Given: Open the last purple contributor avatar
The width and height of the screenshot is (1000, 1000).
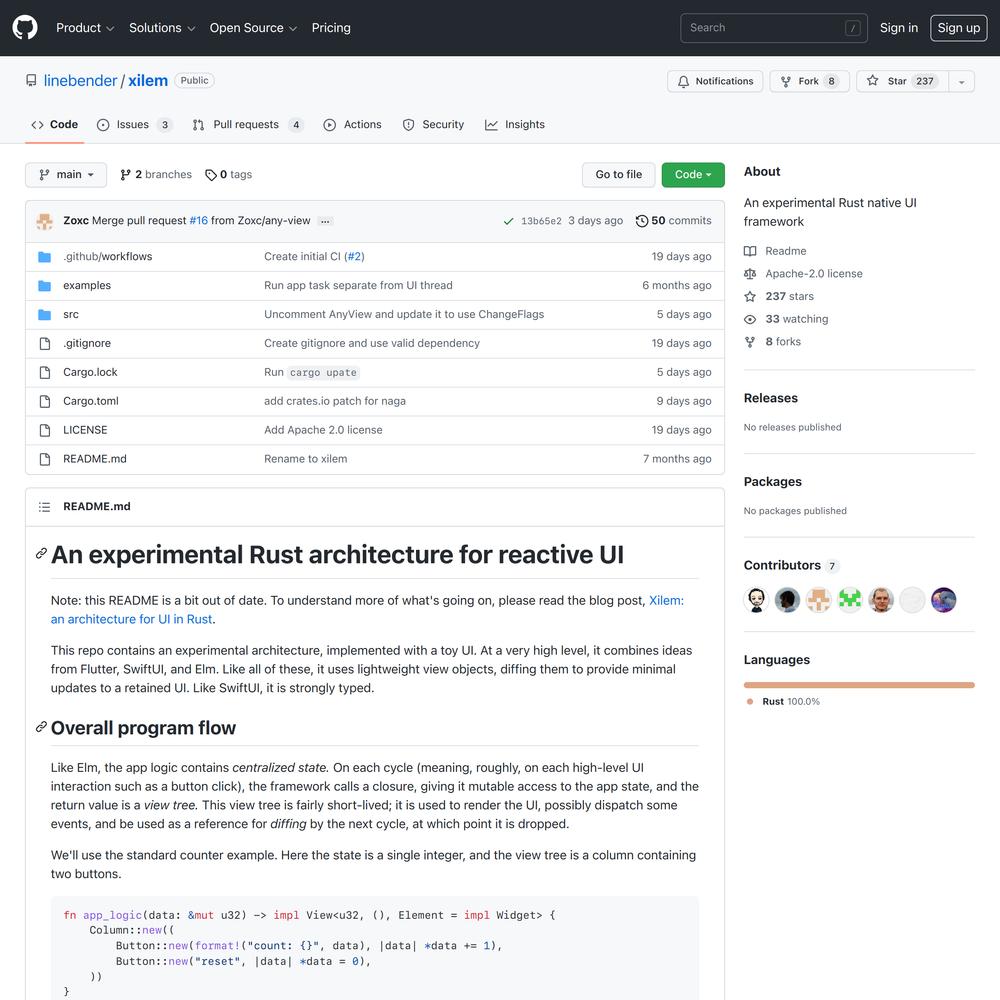Looking at the screenshot, I should click(x=944, y=600).
